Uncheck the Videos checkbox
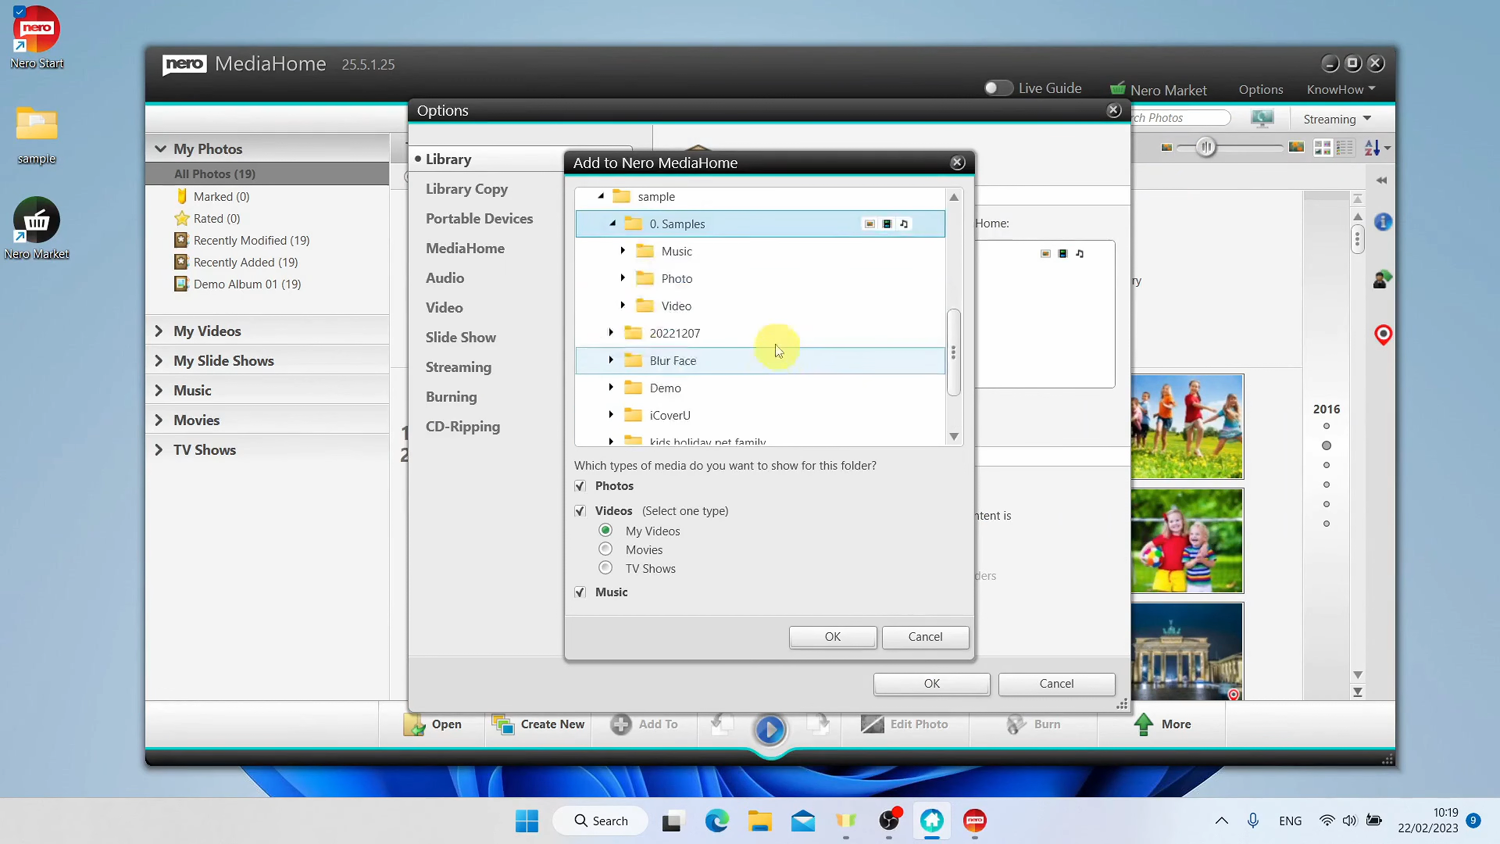 point(581,511)
